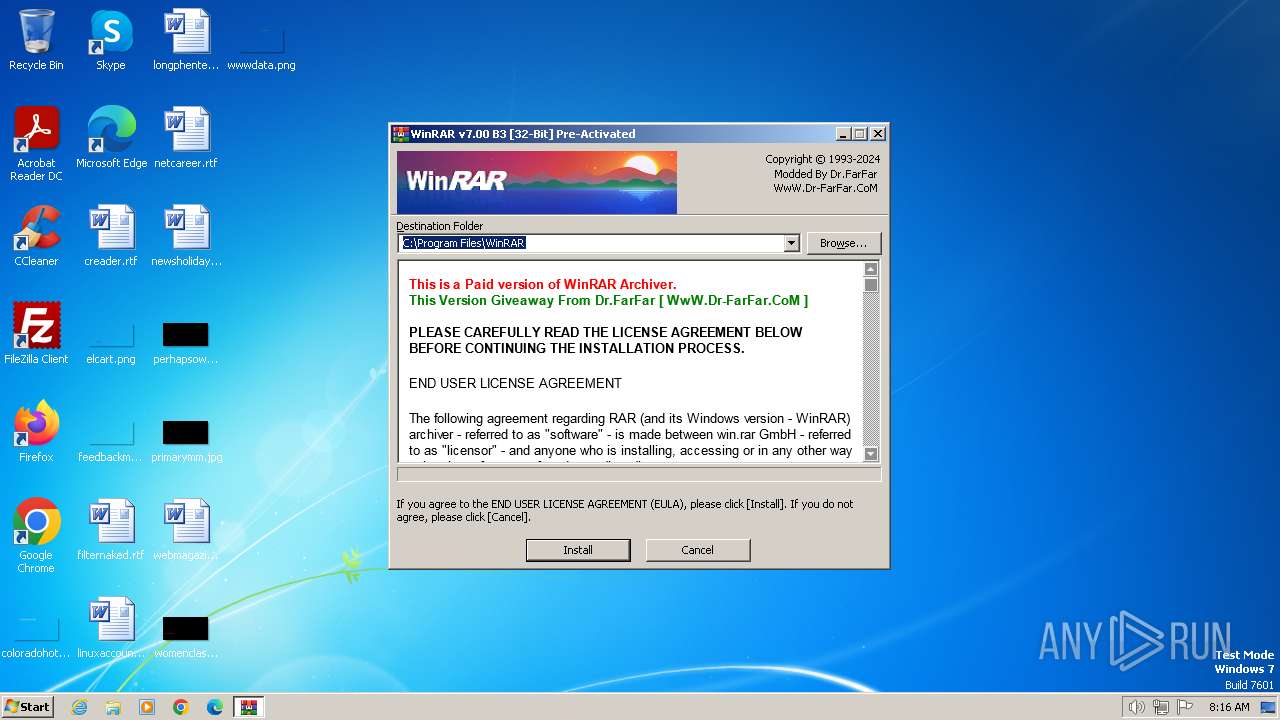Open Edge from the taskbar
1280x720 pixels.
[215, 707]
